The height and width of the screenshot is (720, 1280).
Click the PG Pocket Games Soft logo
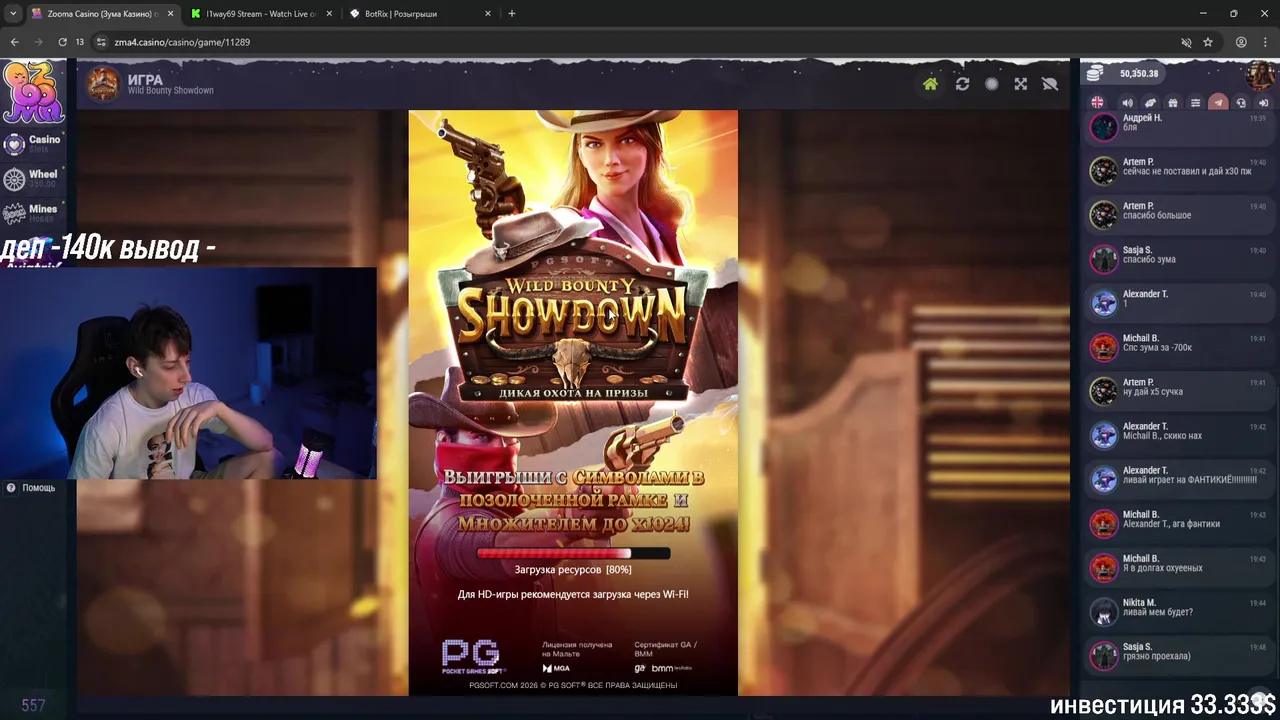(472, 656)
